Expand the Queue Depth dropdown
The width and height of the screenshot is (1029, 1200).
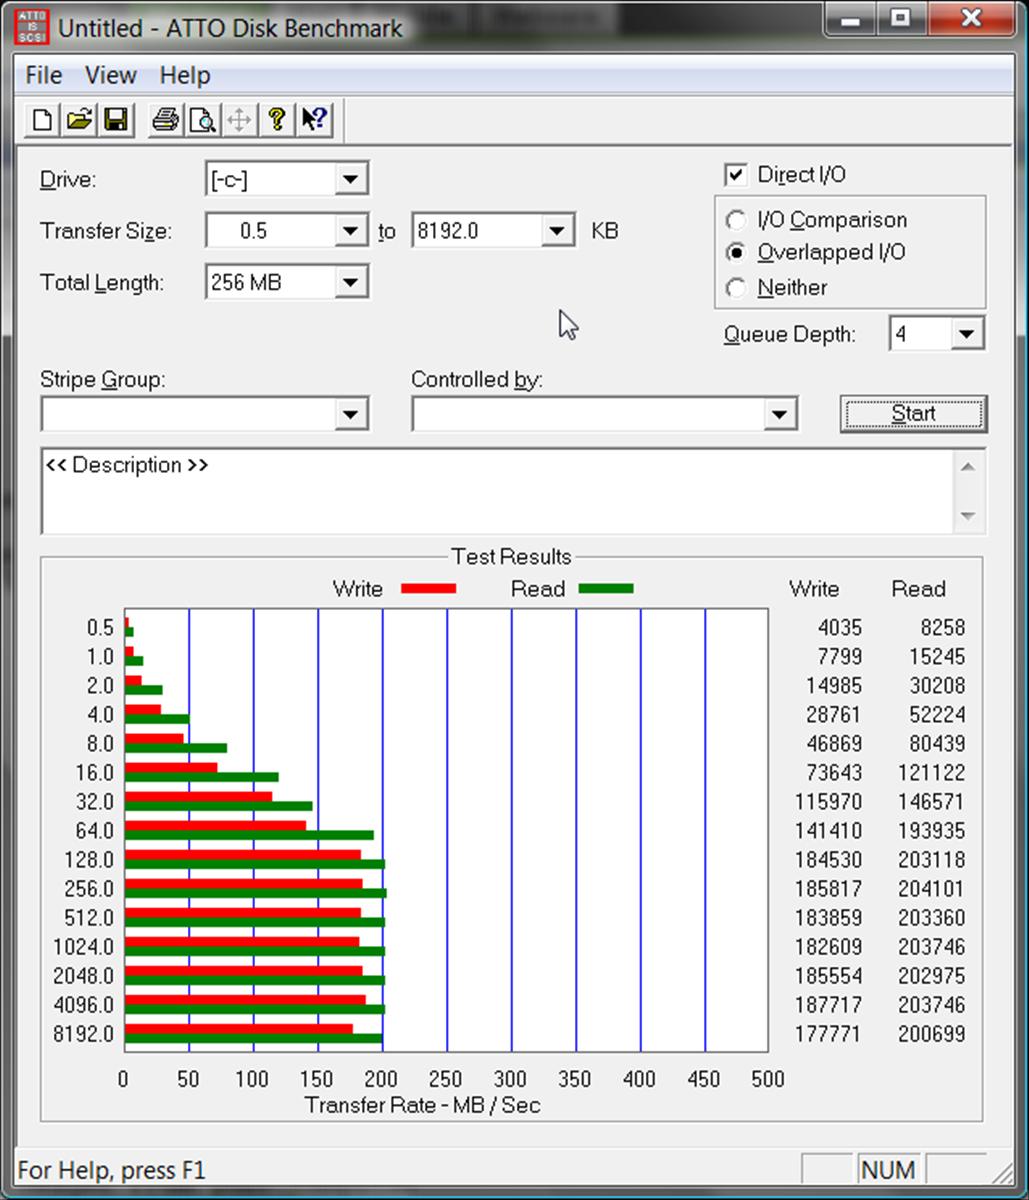coord(966,334)
